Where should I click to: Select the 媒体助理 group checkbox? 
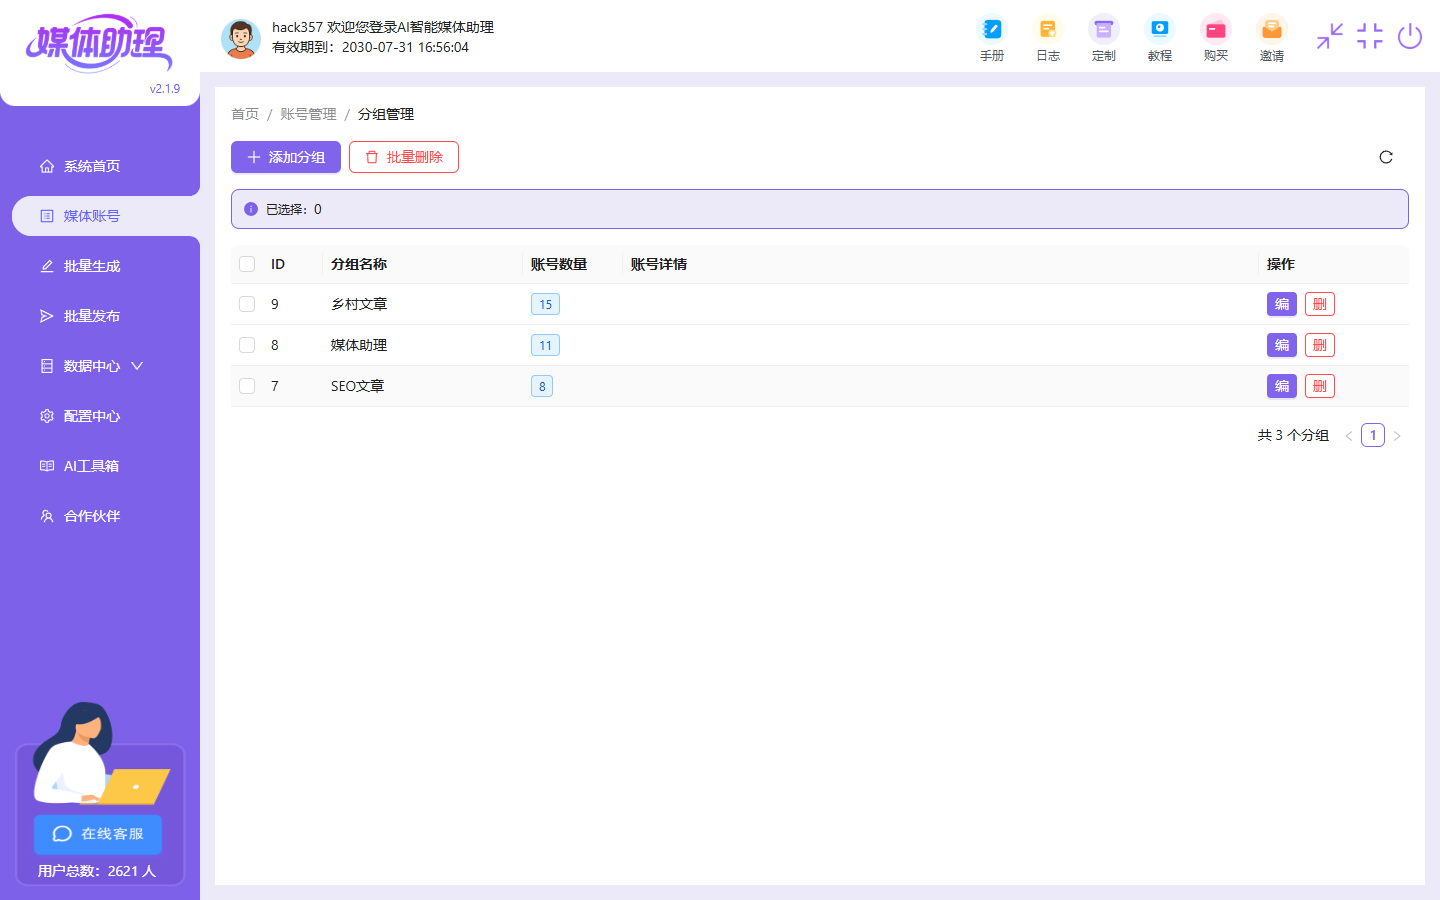247,345
